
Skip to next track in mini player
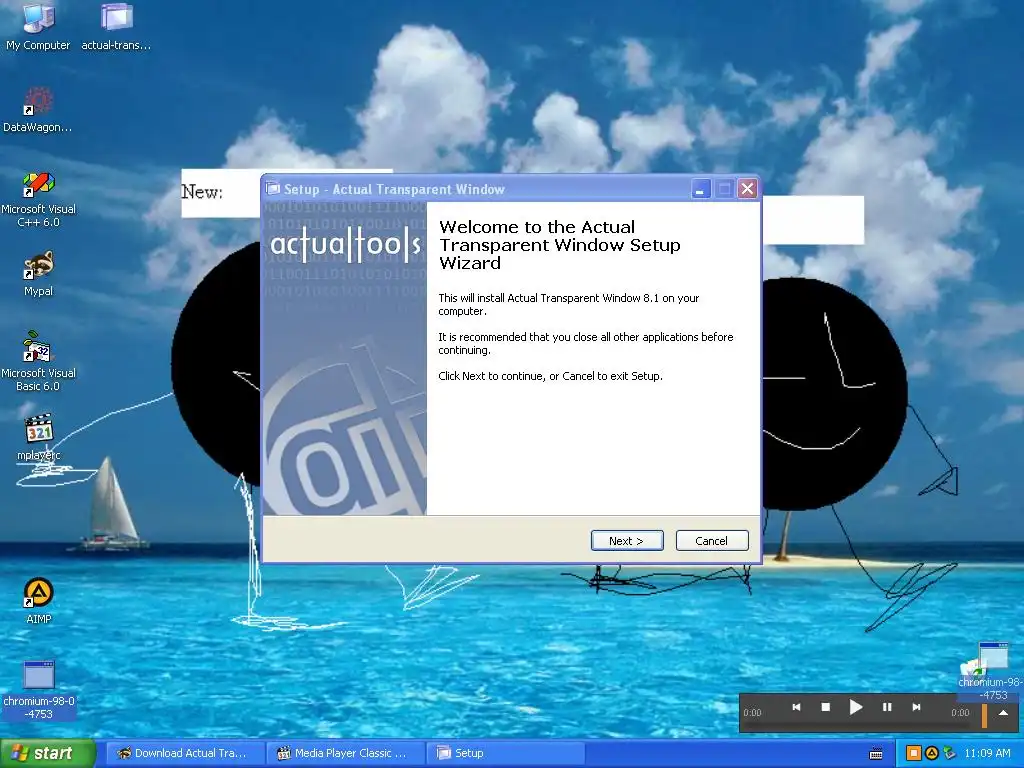pos(916,707)
